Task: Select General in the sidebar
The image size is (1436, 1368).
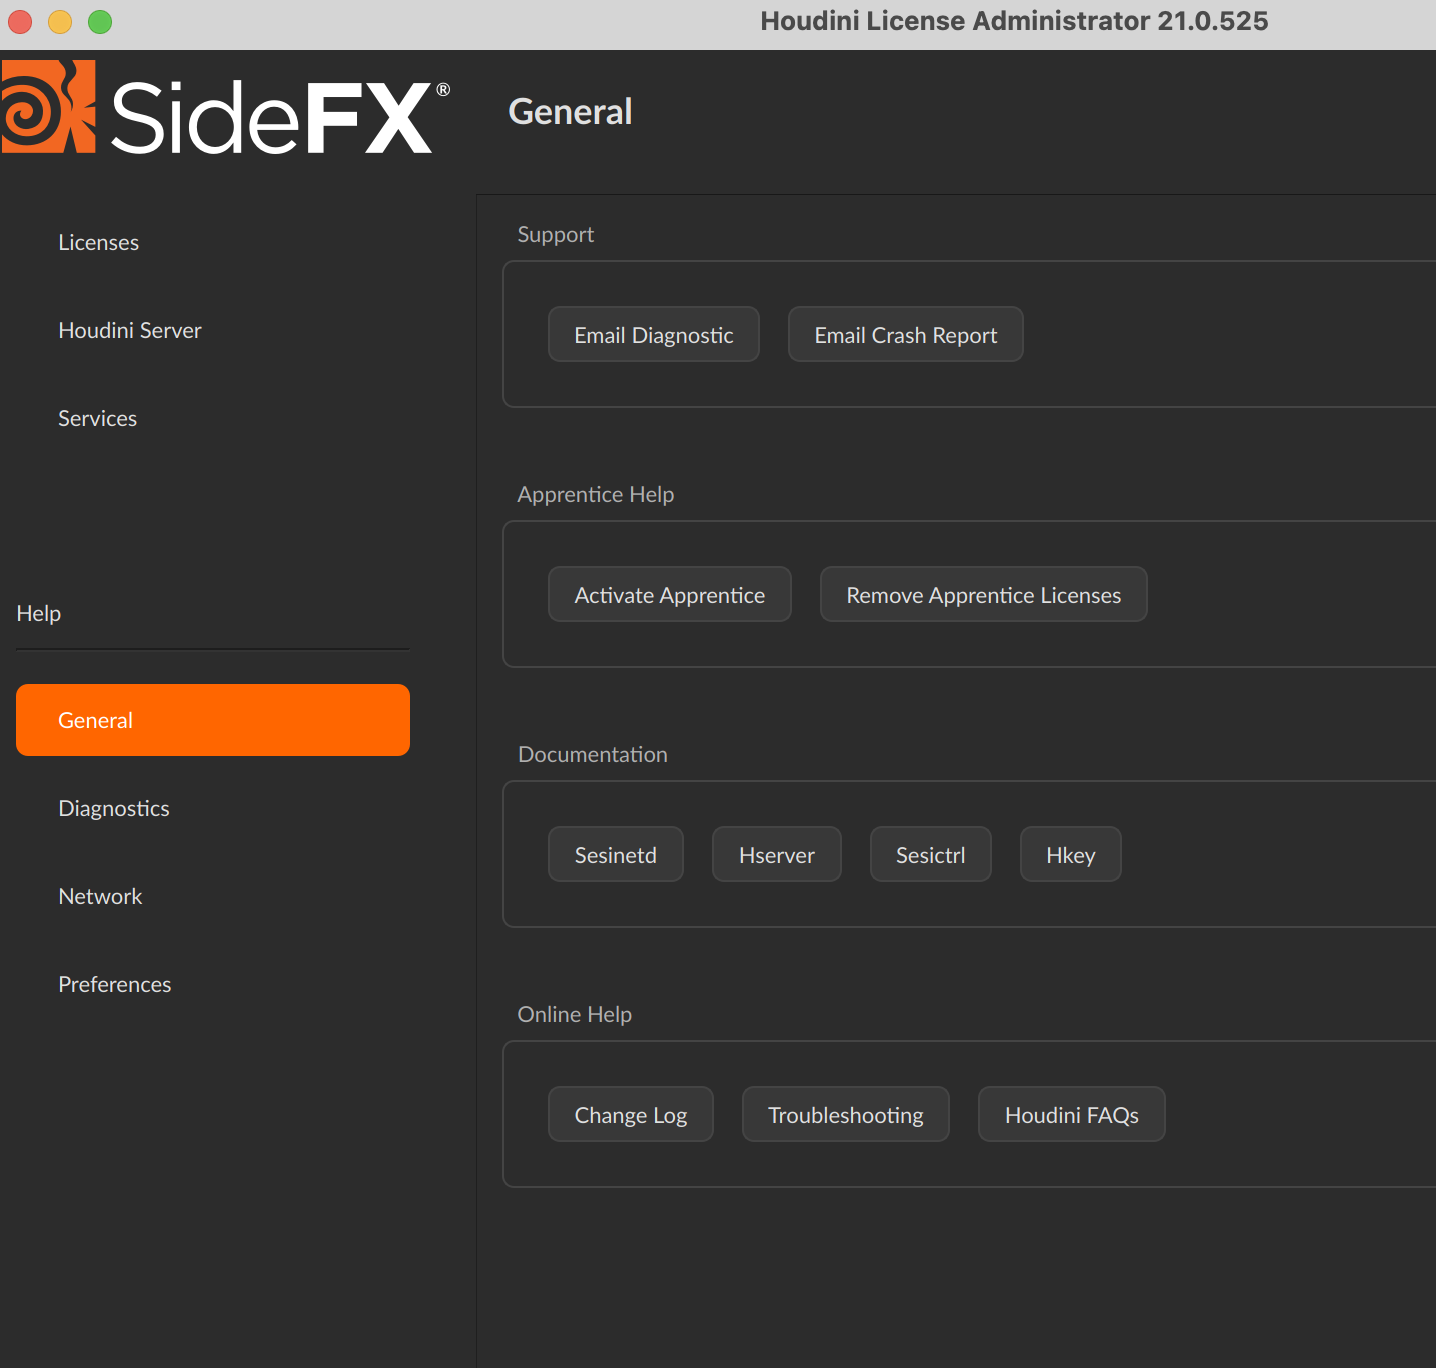Action: click(x=213, y=720)
